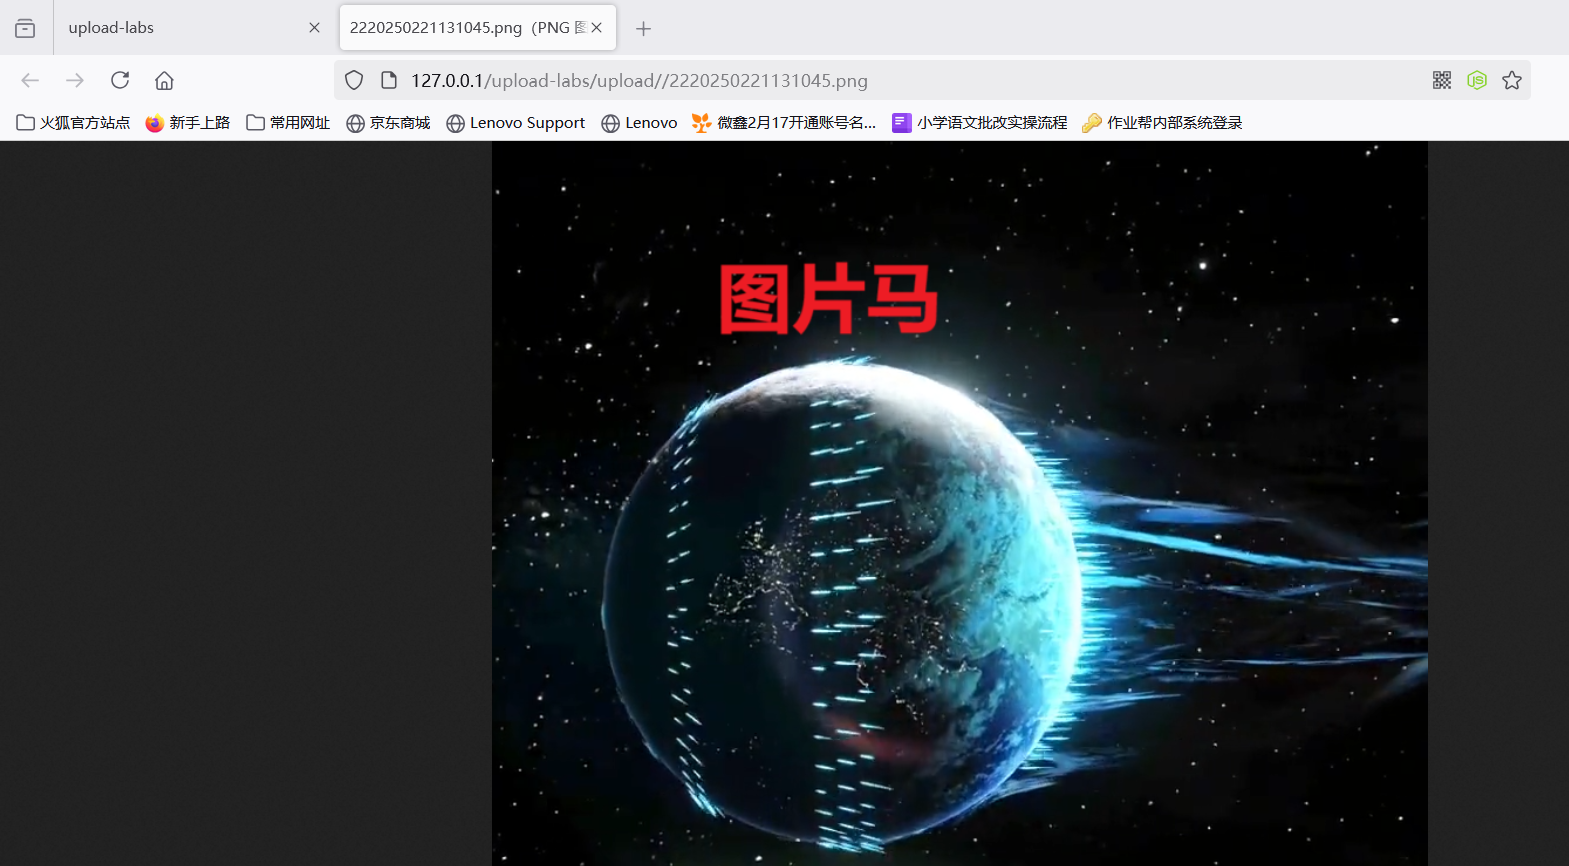Select the 2220250221131045.png tab
The height and width of the screenshot is (866, 1569).
(478, 28)
